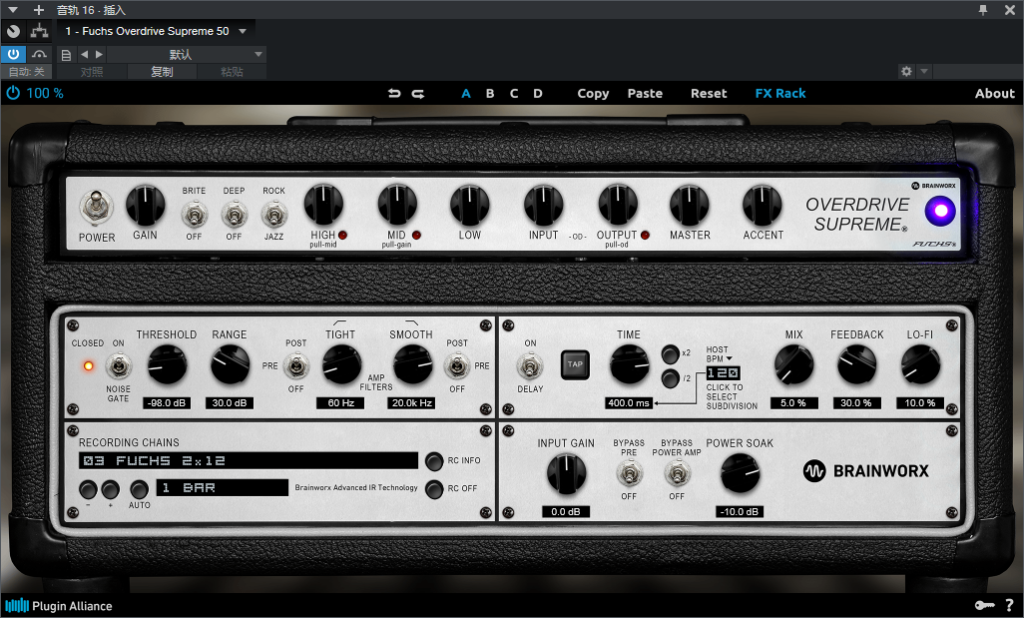Flip the TIGHT filter PRE/POST switch
1024x618 pixels.
coord(296,366)
